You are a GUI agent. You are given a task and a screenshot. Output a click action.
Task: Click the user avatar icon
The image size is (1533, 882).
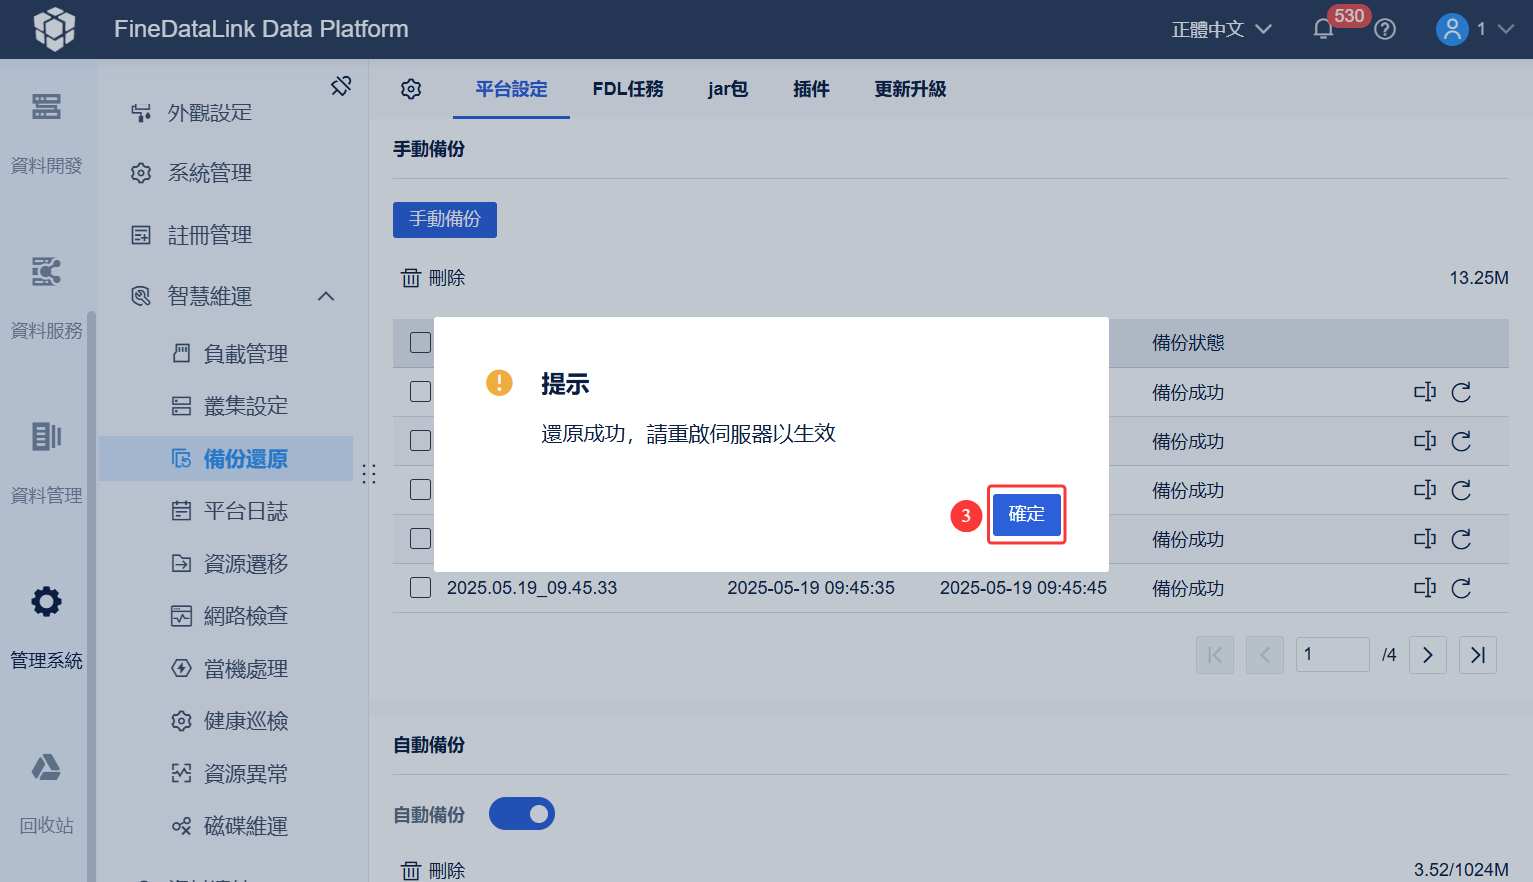pyautogui.click(x=1452, y=29)
